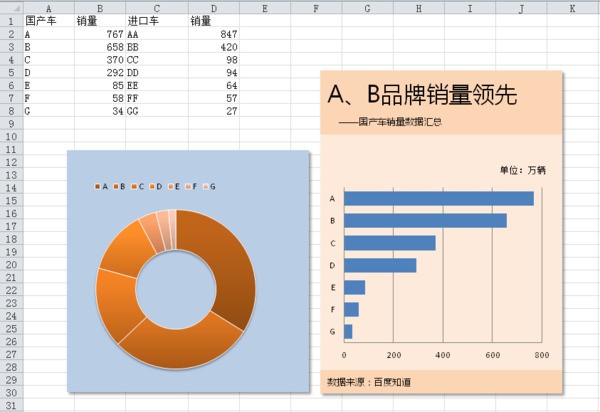Click the row 1 header
600x412 pixels.
pyautogui.click(x=10, y=20)
